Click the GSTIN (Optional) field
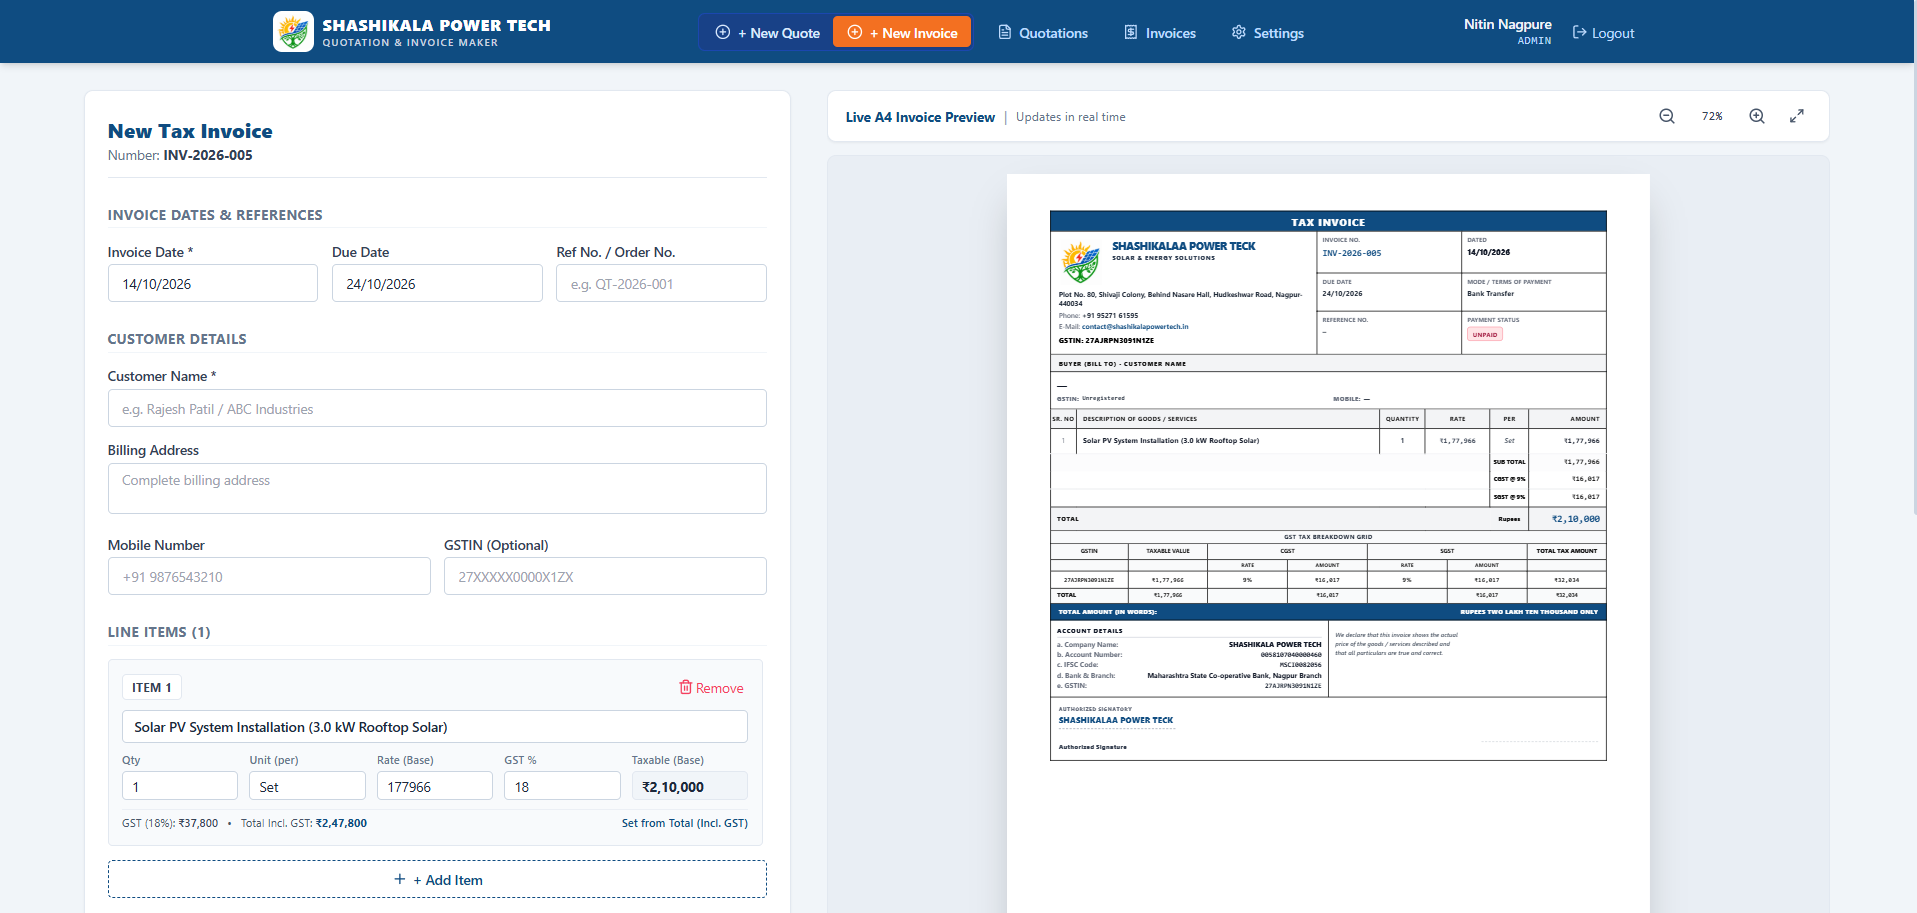 click(x=605, y=576)
